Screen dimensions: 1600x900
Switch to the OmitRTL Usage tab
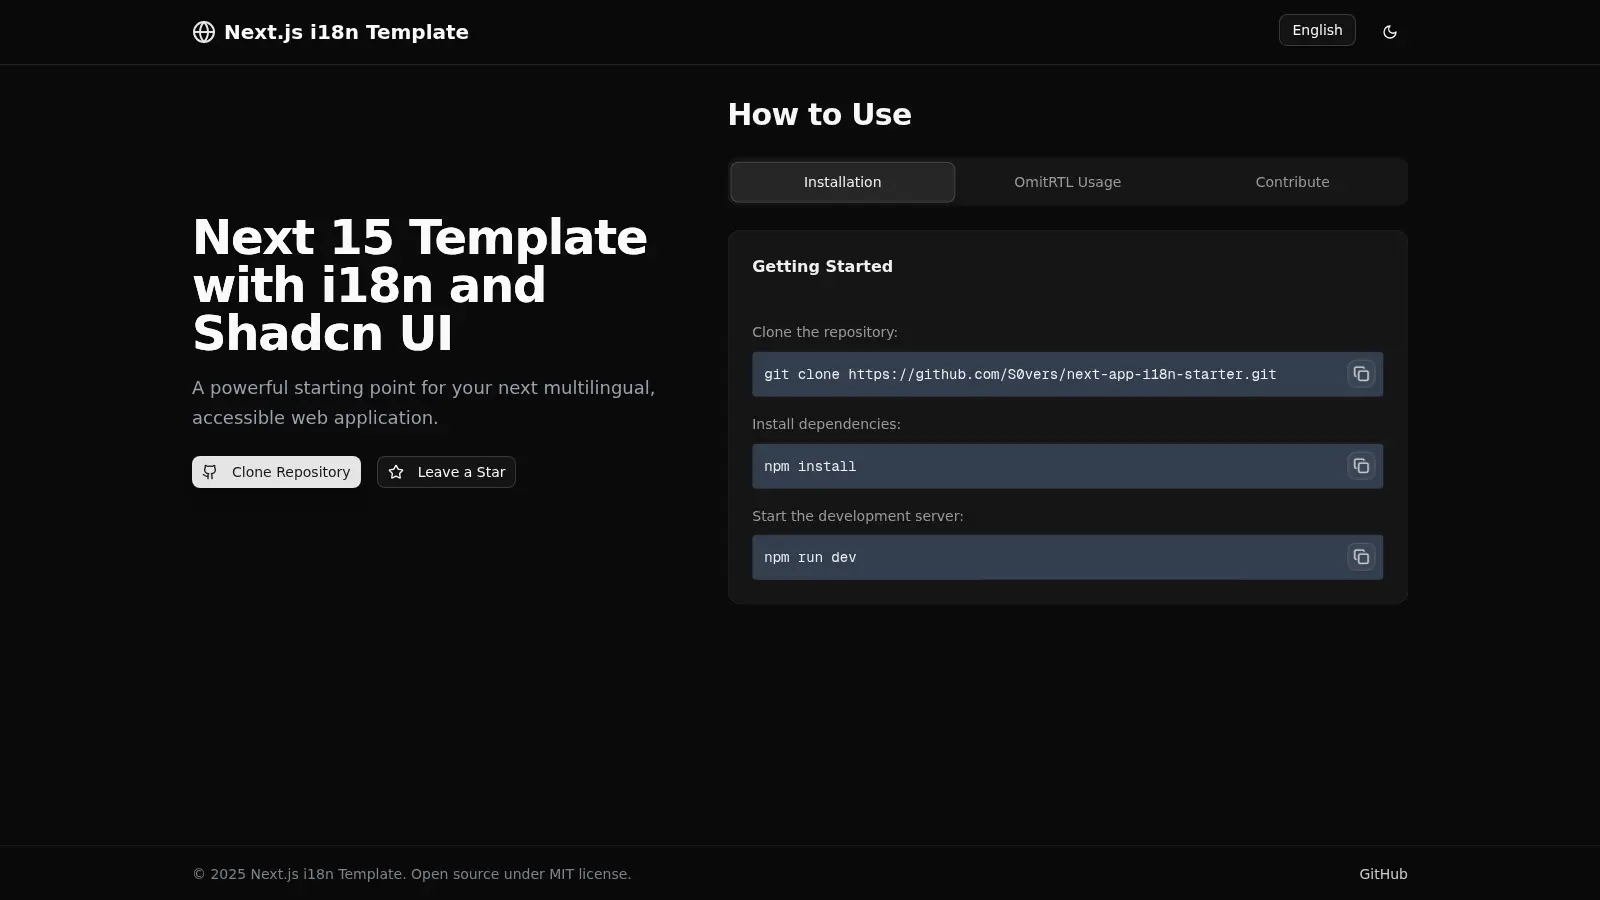(1067, 182)
